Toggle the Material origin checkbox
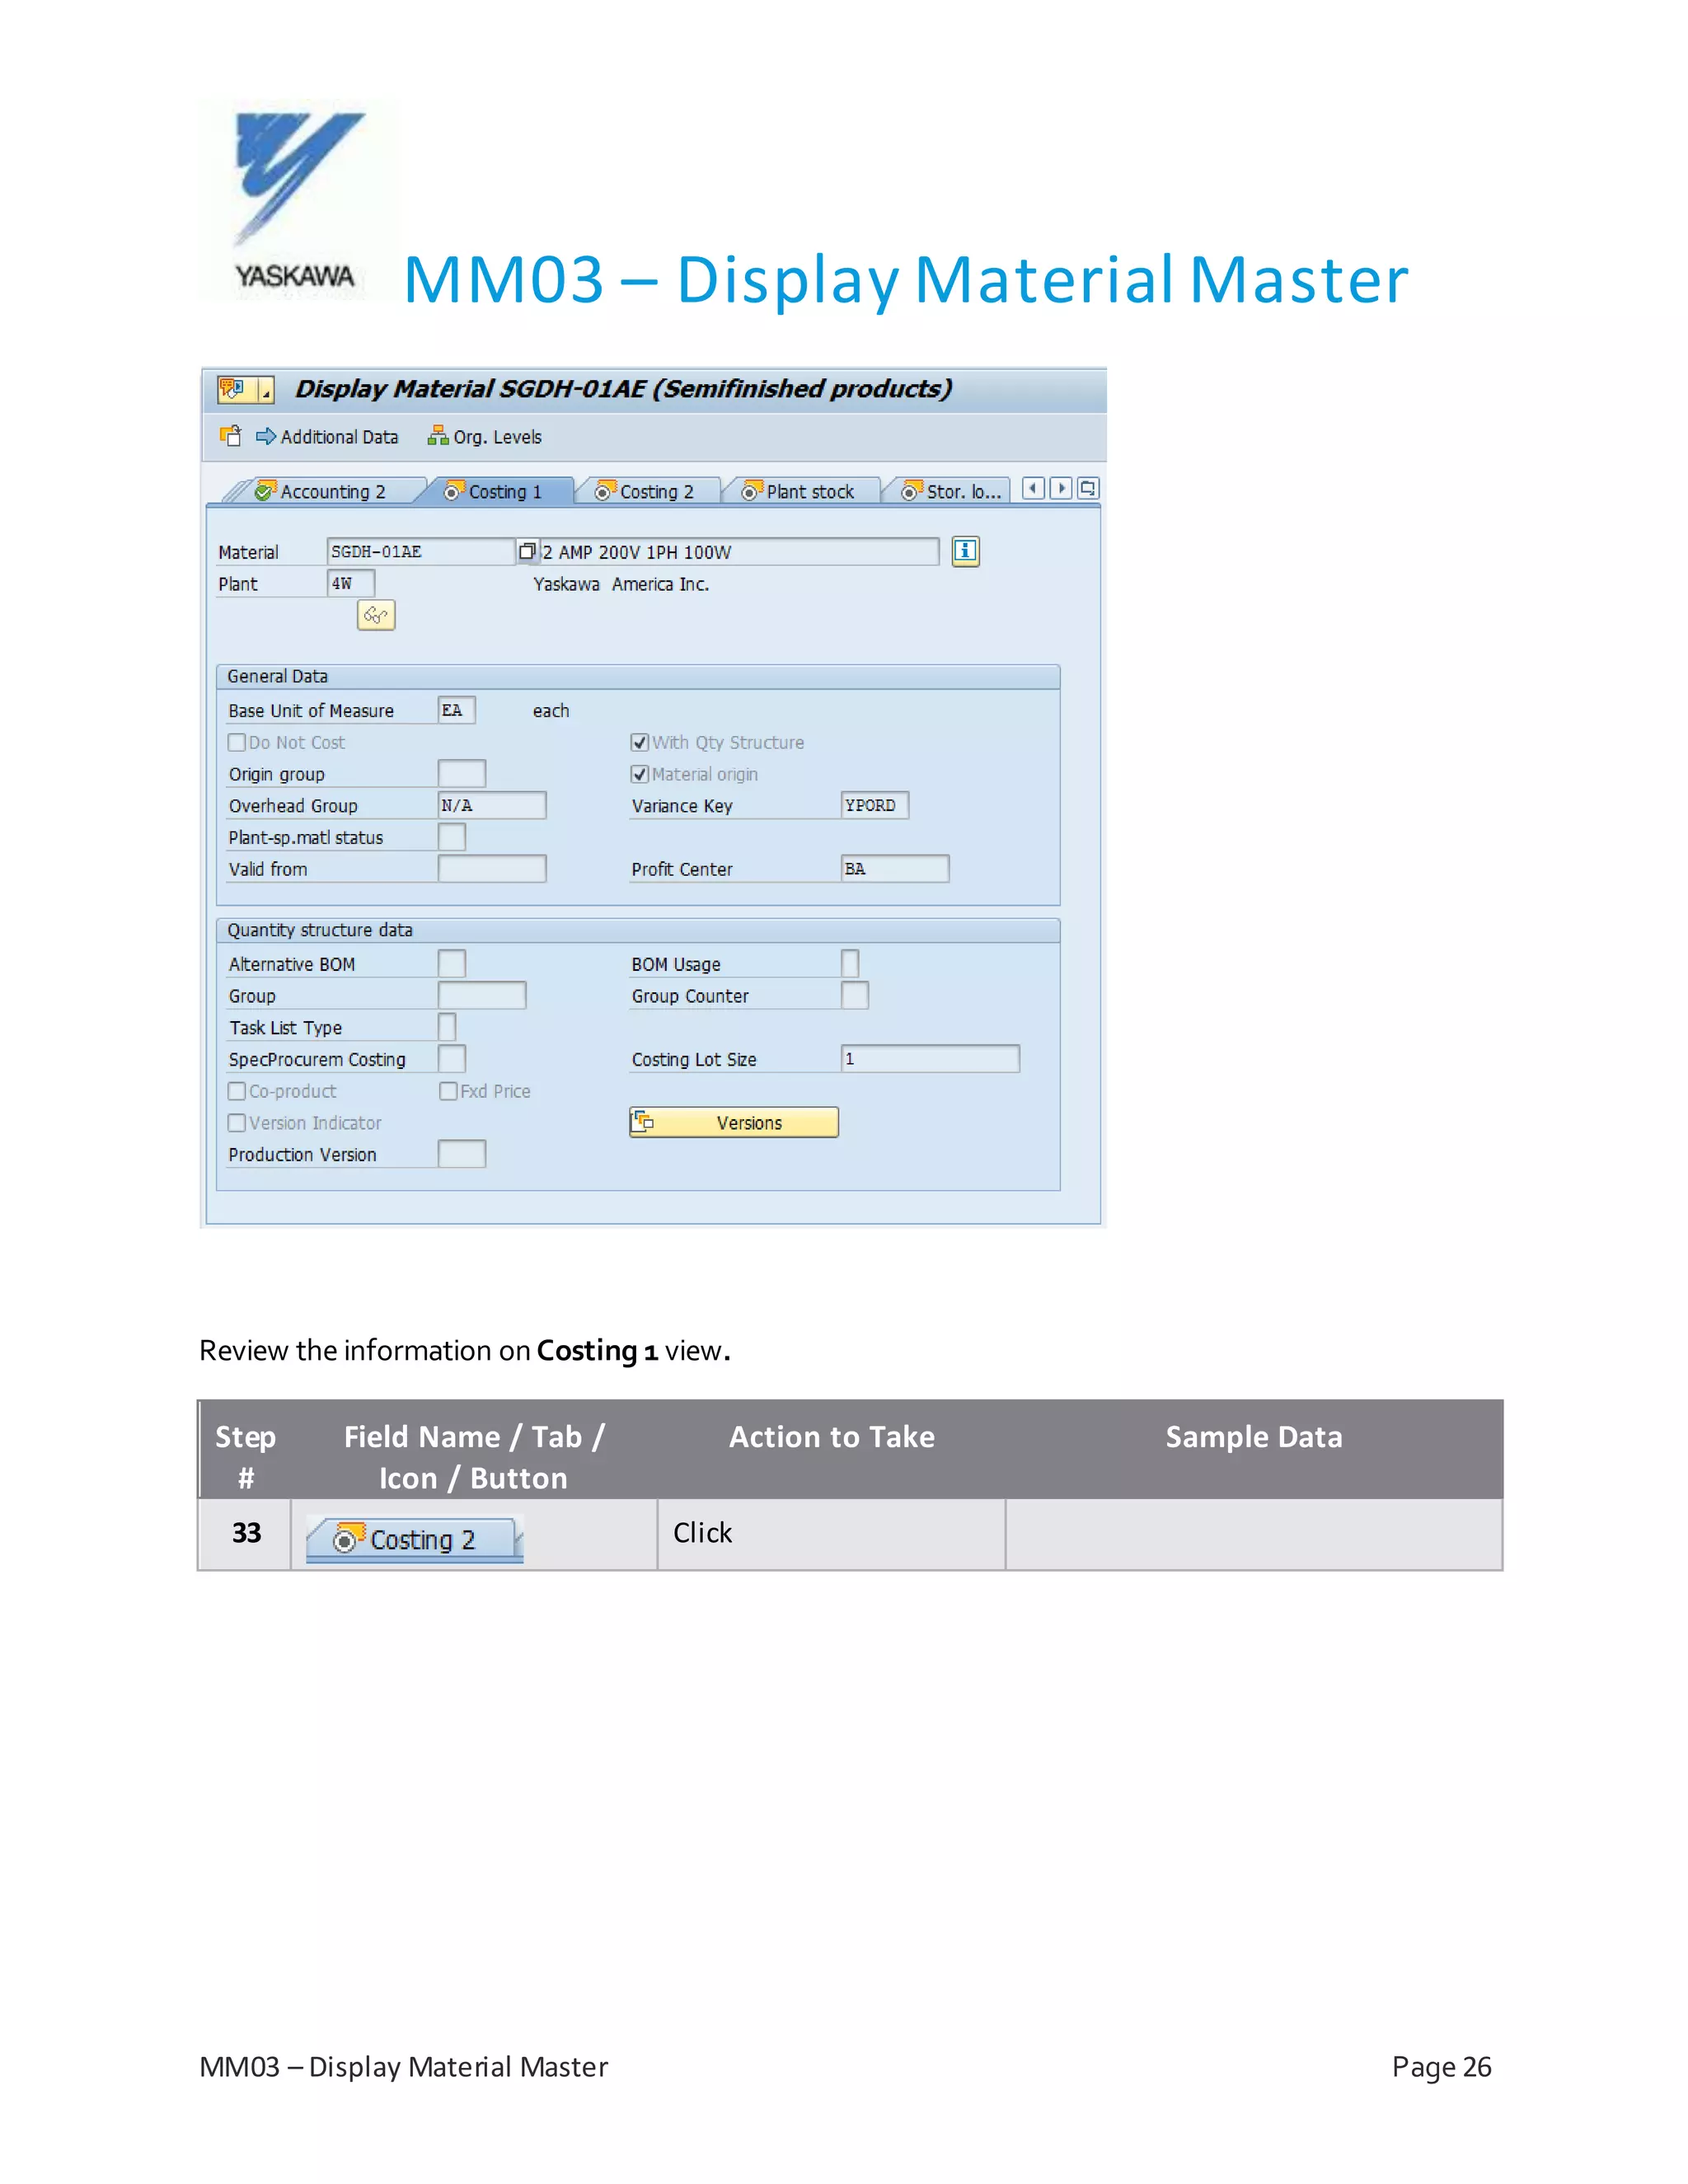 point(640,774)
